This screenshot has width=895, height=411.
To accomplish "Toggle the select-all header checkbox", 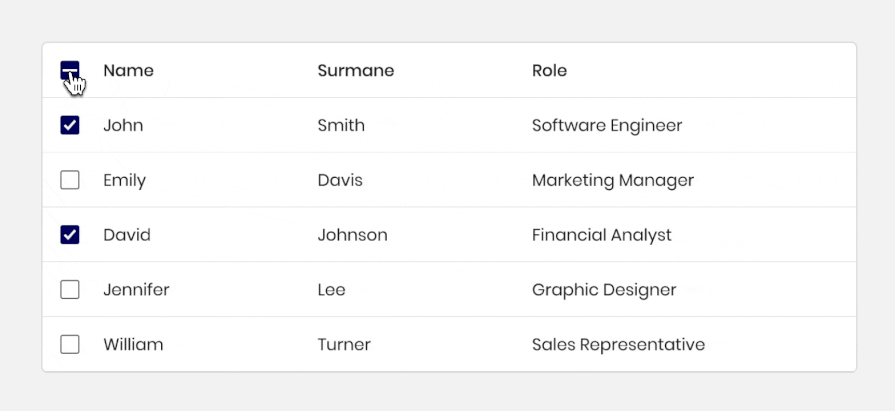I will point(70,70).
